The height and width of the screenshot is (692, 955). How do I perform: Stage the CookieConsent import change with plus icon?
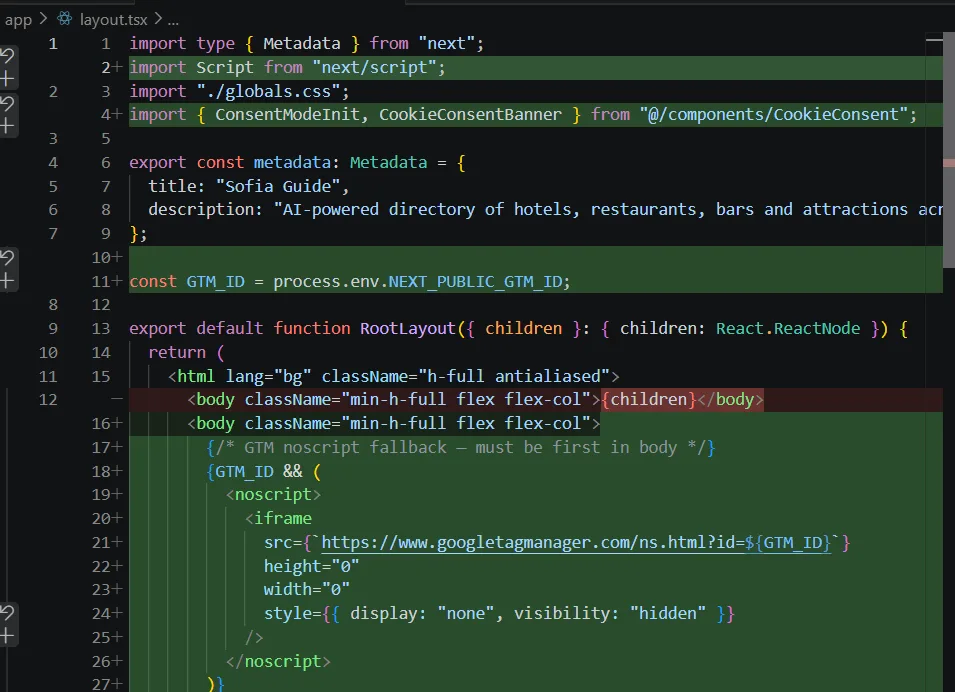click(x=7, y=127)
